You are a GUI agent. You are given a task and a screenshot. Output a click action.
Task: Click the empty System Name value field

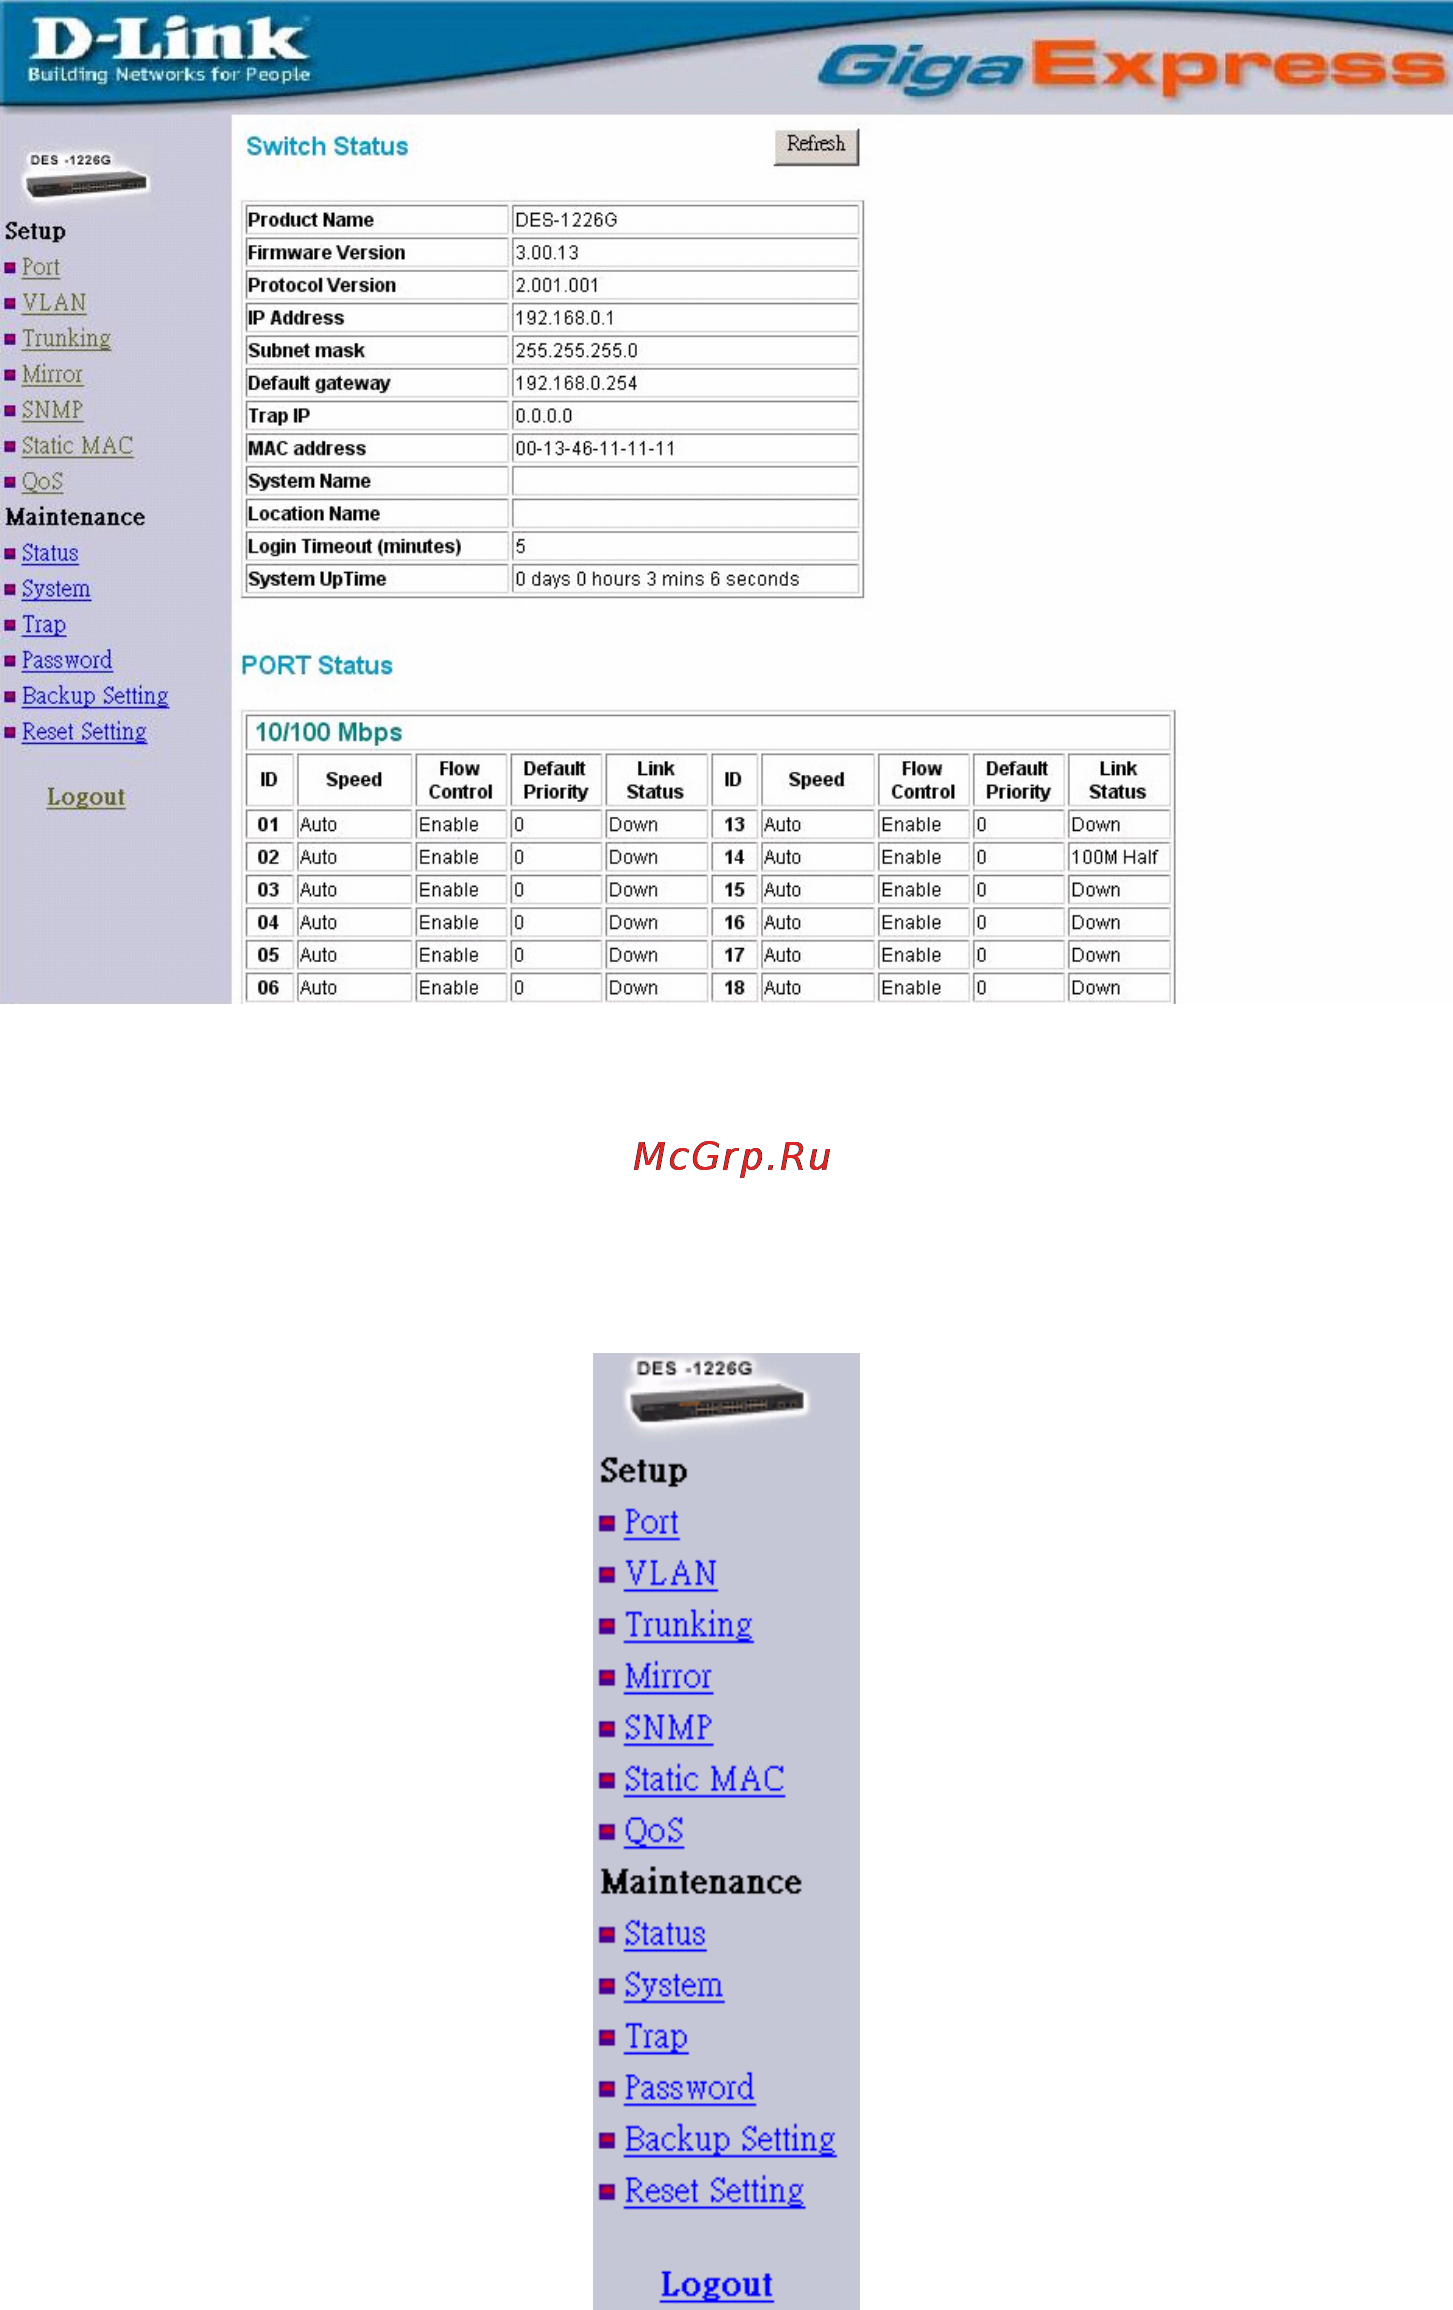(x=685, y=481)
